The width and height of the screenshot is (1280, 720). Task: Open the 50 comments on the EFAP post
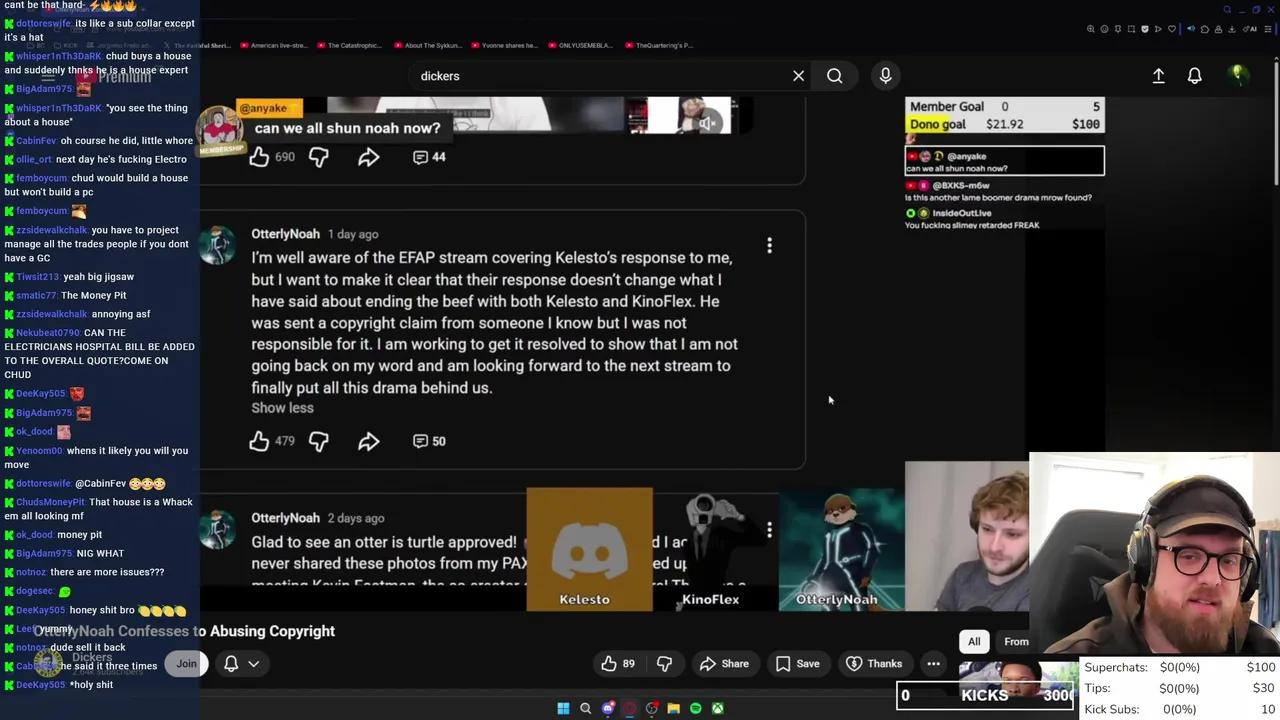click(x=429, y=441)
